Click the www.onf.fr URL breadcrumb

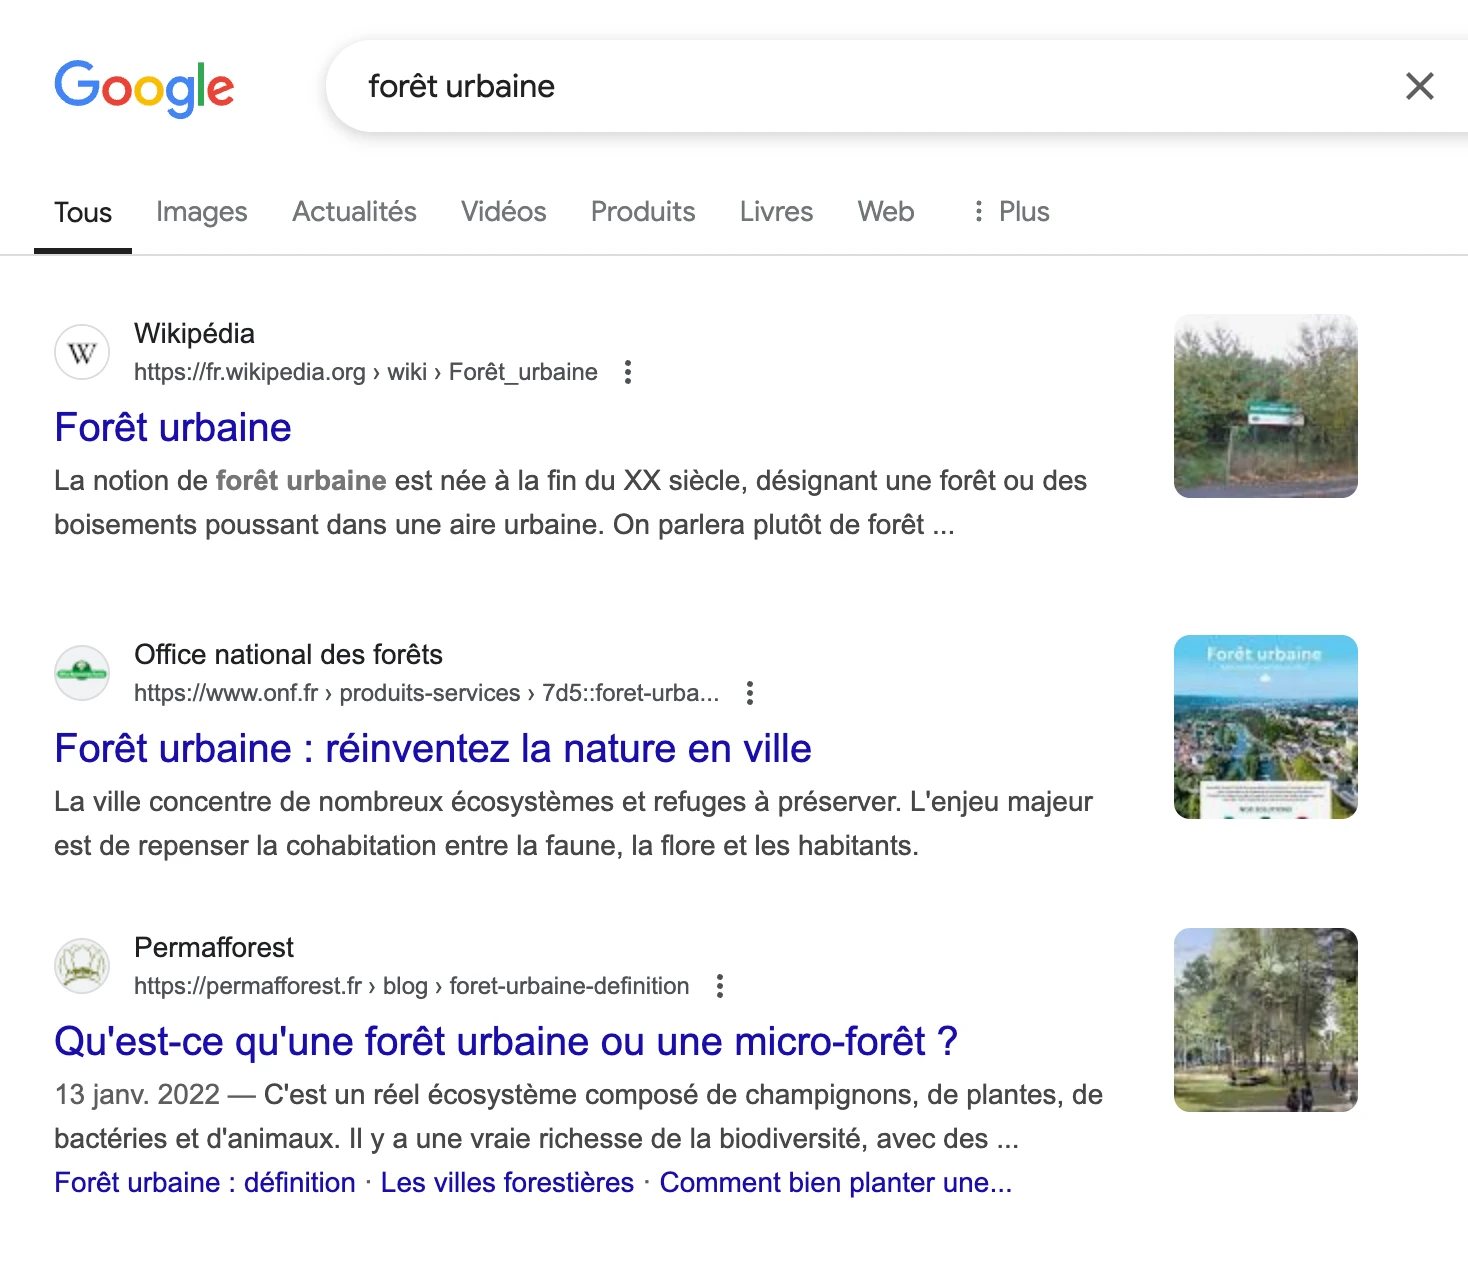click(x=427, y=693)
